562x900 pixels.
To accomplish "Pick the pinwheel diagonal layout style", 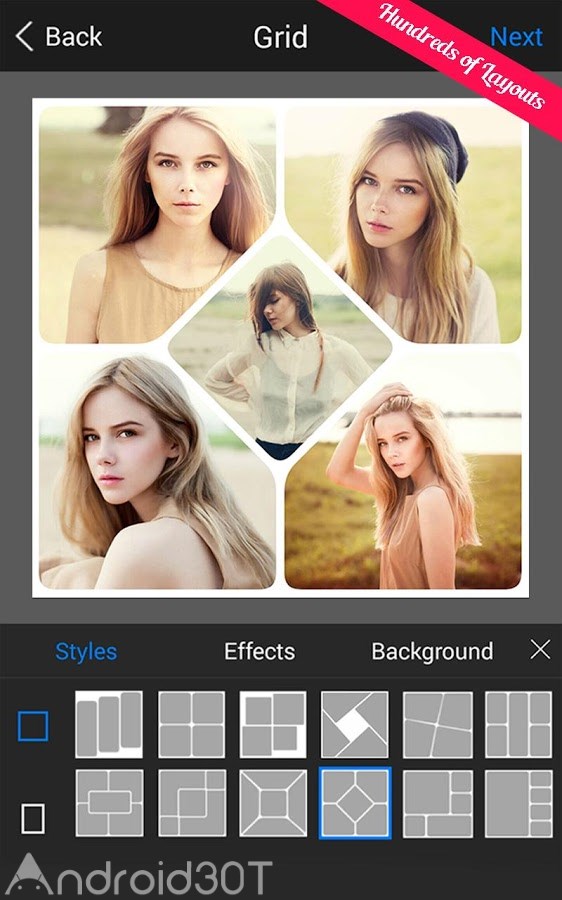I will [355, 724].
